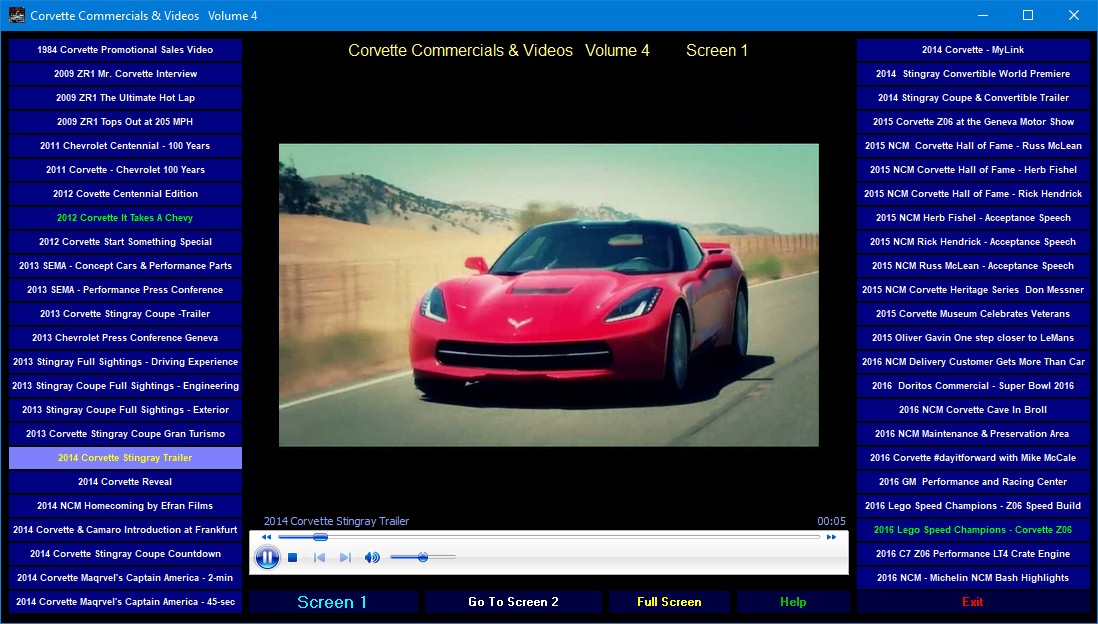Click the Screen 1 button
The height and width of the screenshot is (624, 1098).
coord(333,602)
